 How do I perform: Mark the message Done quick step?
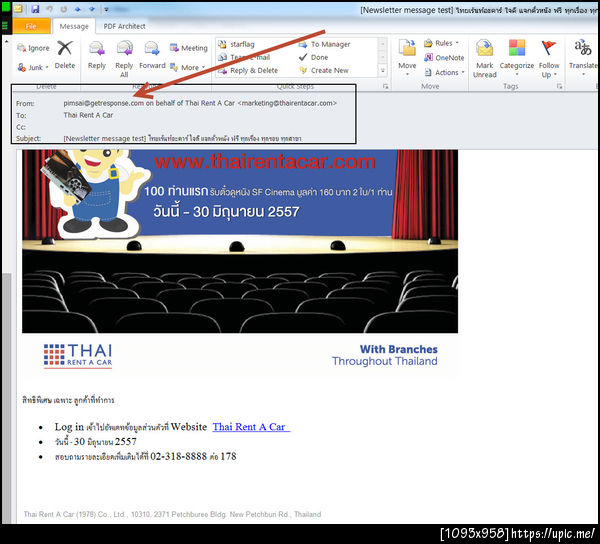coord(313,57)
